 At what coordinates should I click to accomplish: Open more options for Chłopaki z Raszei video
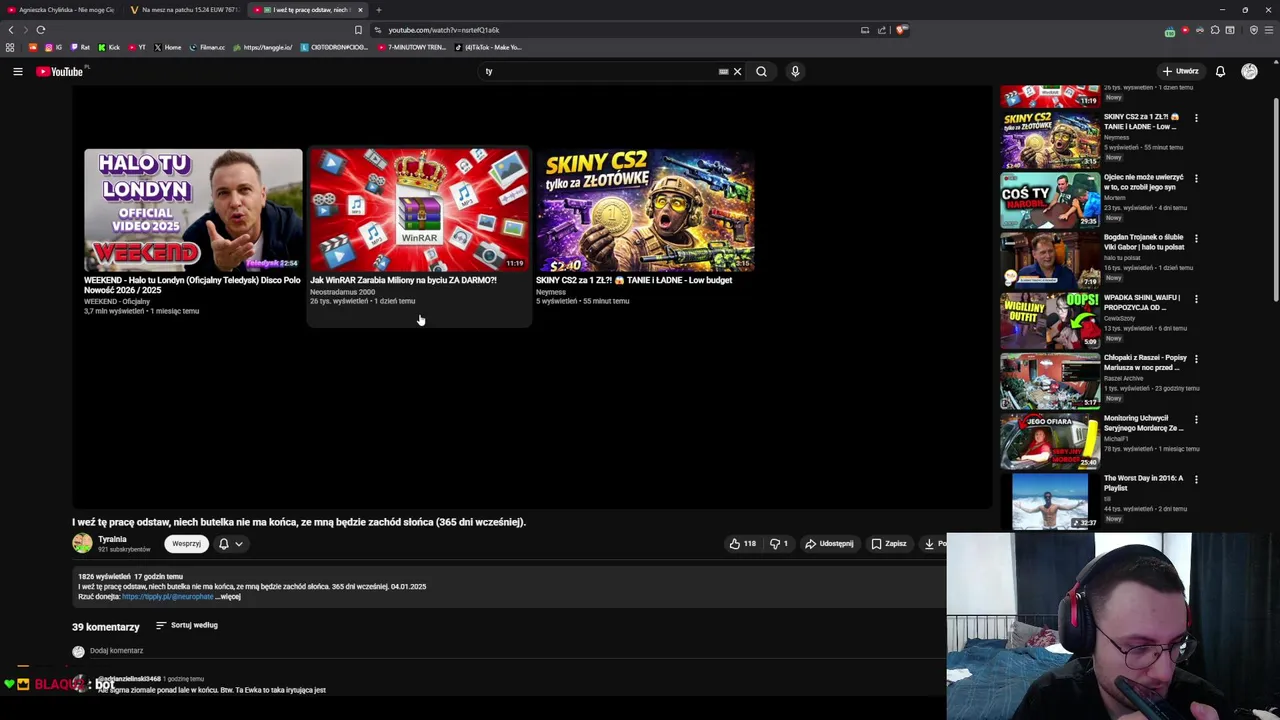pyautogui.click(x=1196, y=359)
